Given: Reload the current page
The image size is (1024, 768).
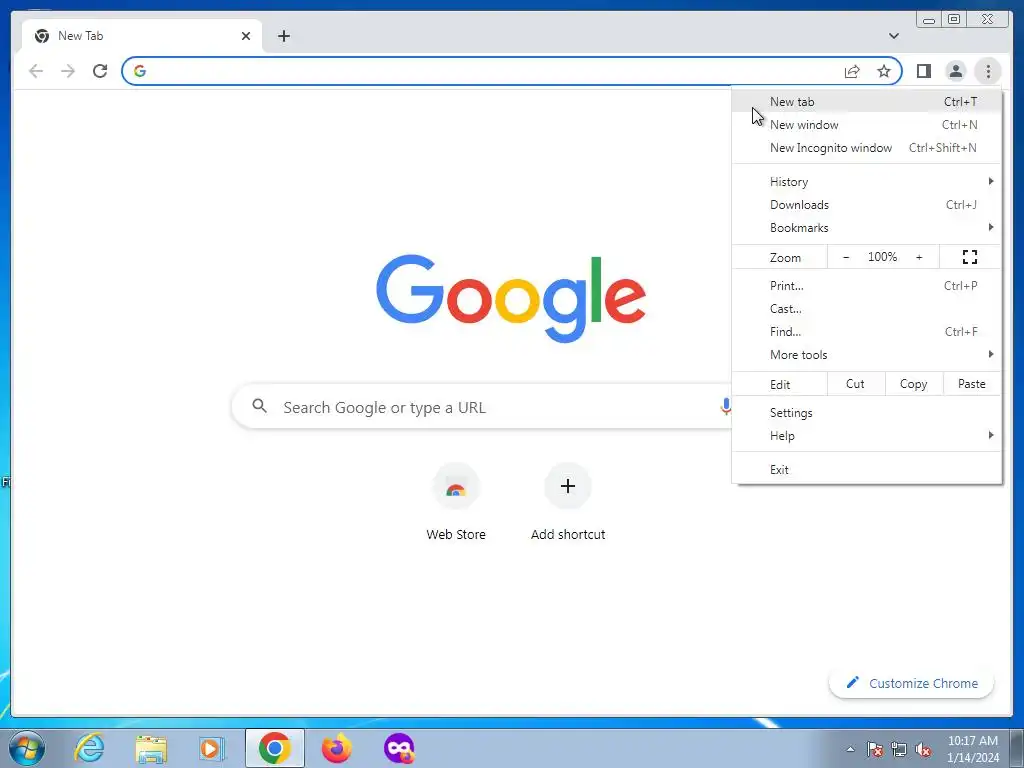Looking at the screenshot, I should coord(100,71).
